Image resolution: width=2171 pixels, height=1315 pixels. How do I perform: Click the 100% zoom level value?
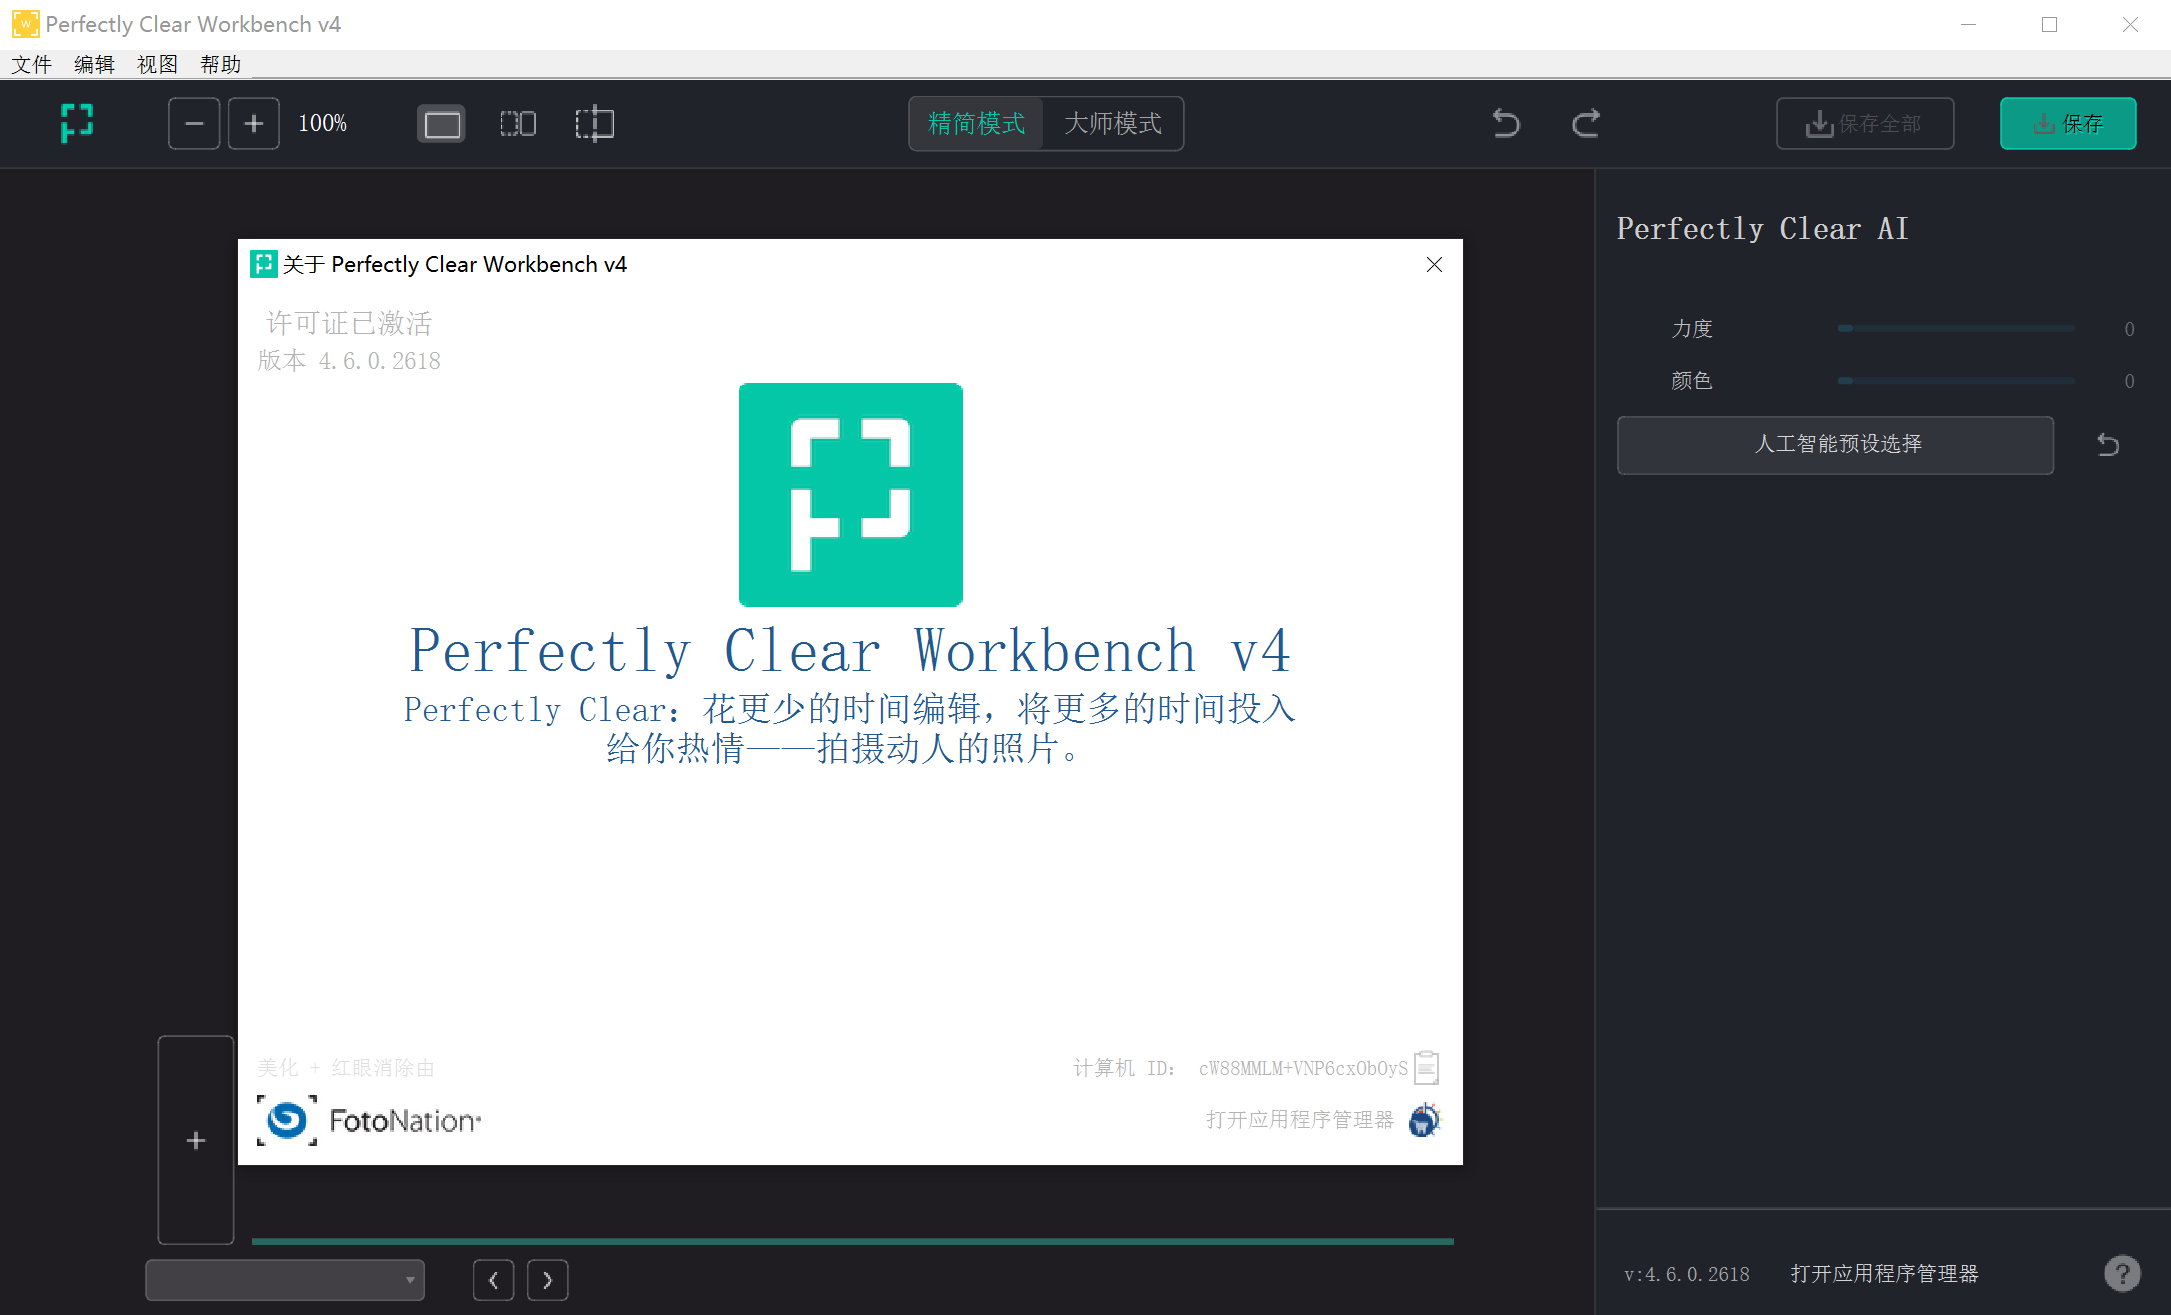coord(323,124)
